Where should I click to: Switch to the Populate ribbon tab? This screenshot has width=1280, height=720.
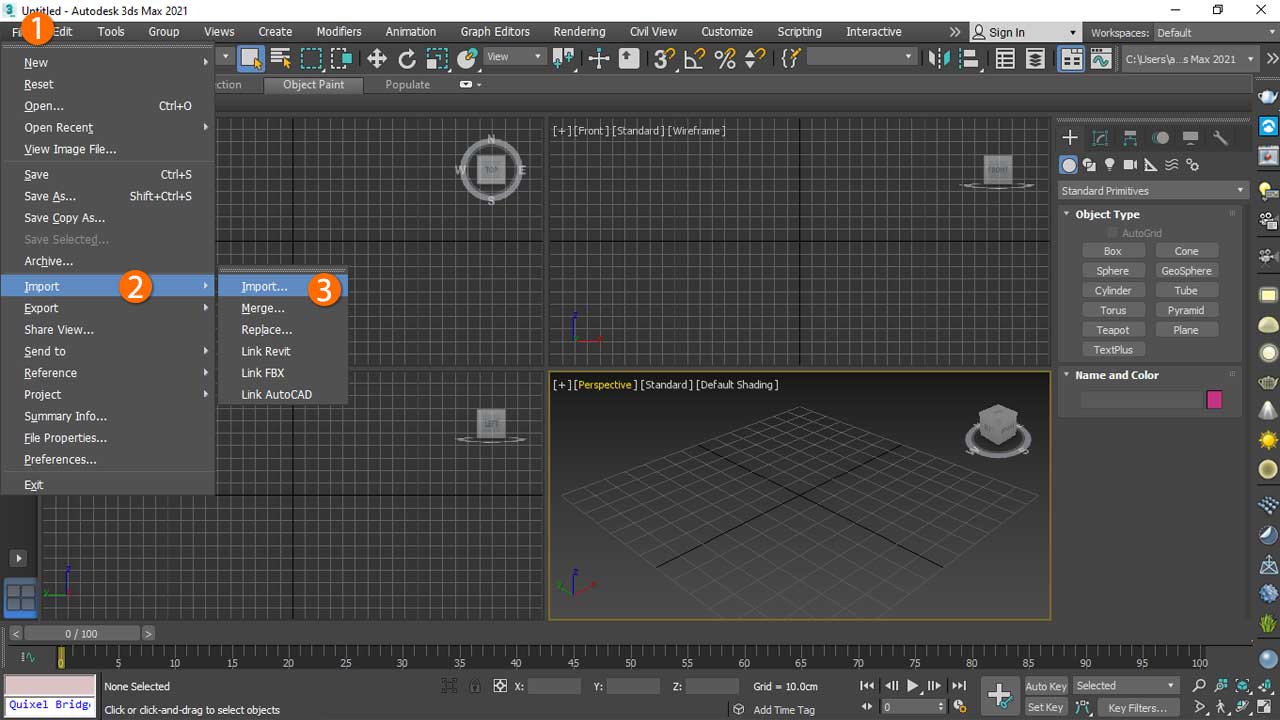pos(407,85)
